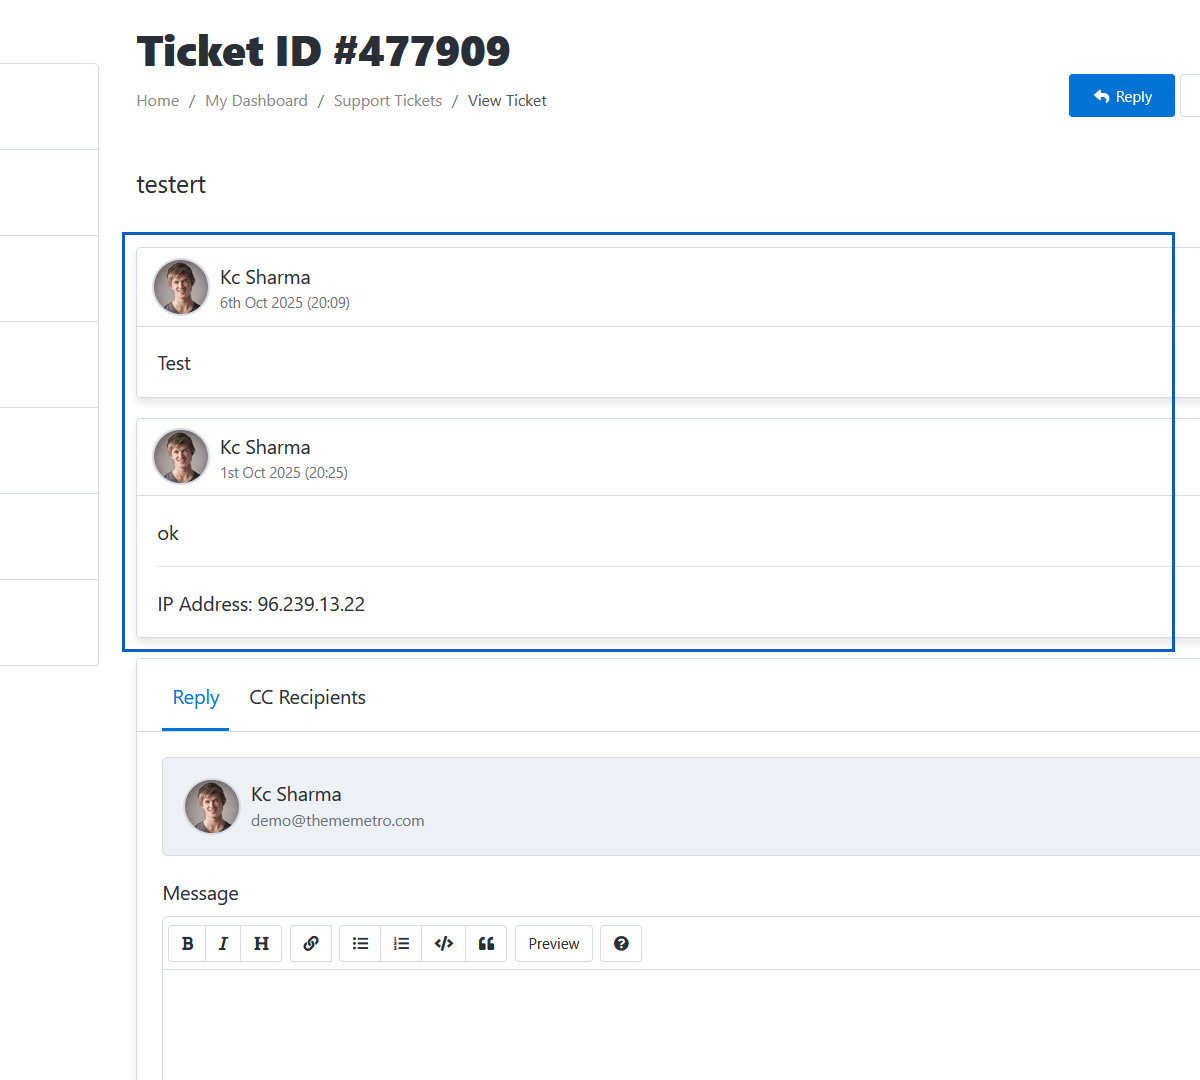Click Kc Sharma's avatar on the 6th Oct reply
Image resolution: width=1200 pixels, height=1080 pixels.
click(181, 288)
